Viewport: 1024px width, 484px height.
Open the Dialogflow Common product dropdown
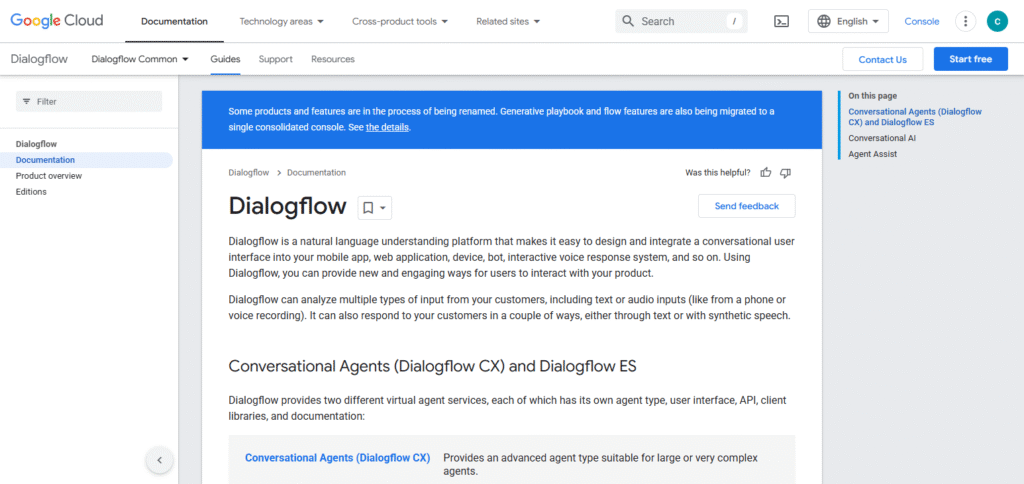140,59
